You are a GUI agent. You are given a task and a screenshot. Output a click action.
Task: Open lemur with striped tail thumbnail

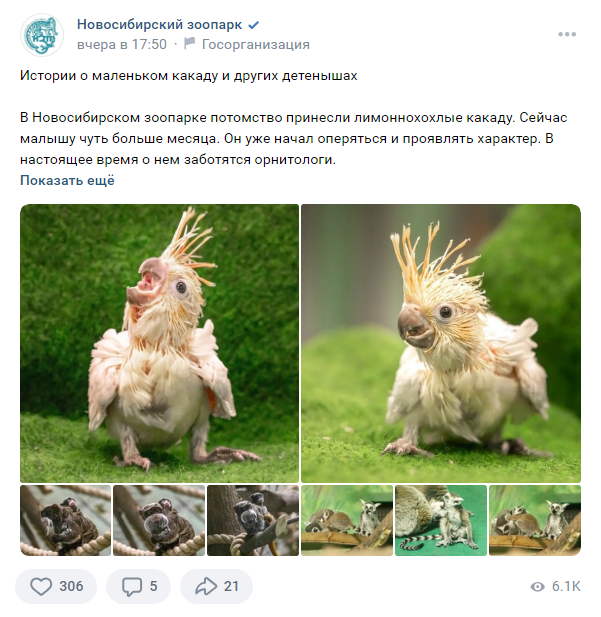click(x=441, y=520)
